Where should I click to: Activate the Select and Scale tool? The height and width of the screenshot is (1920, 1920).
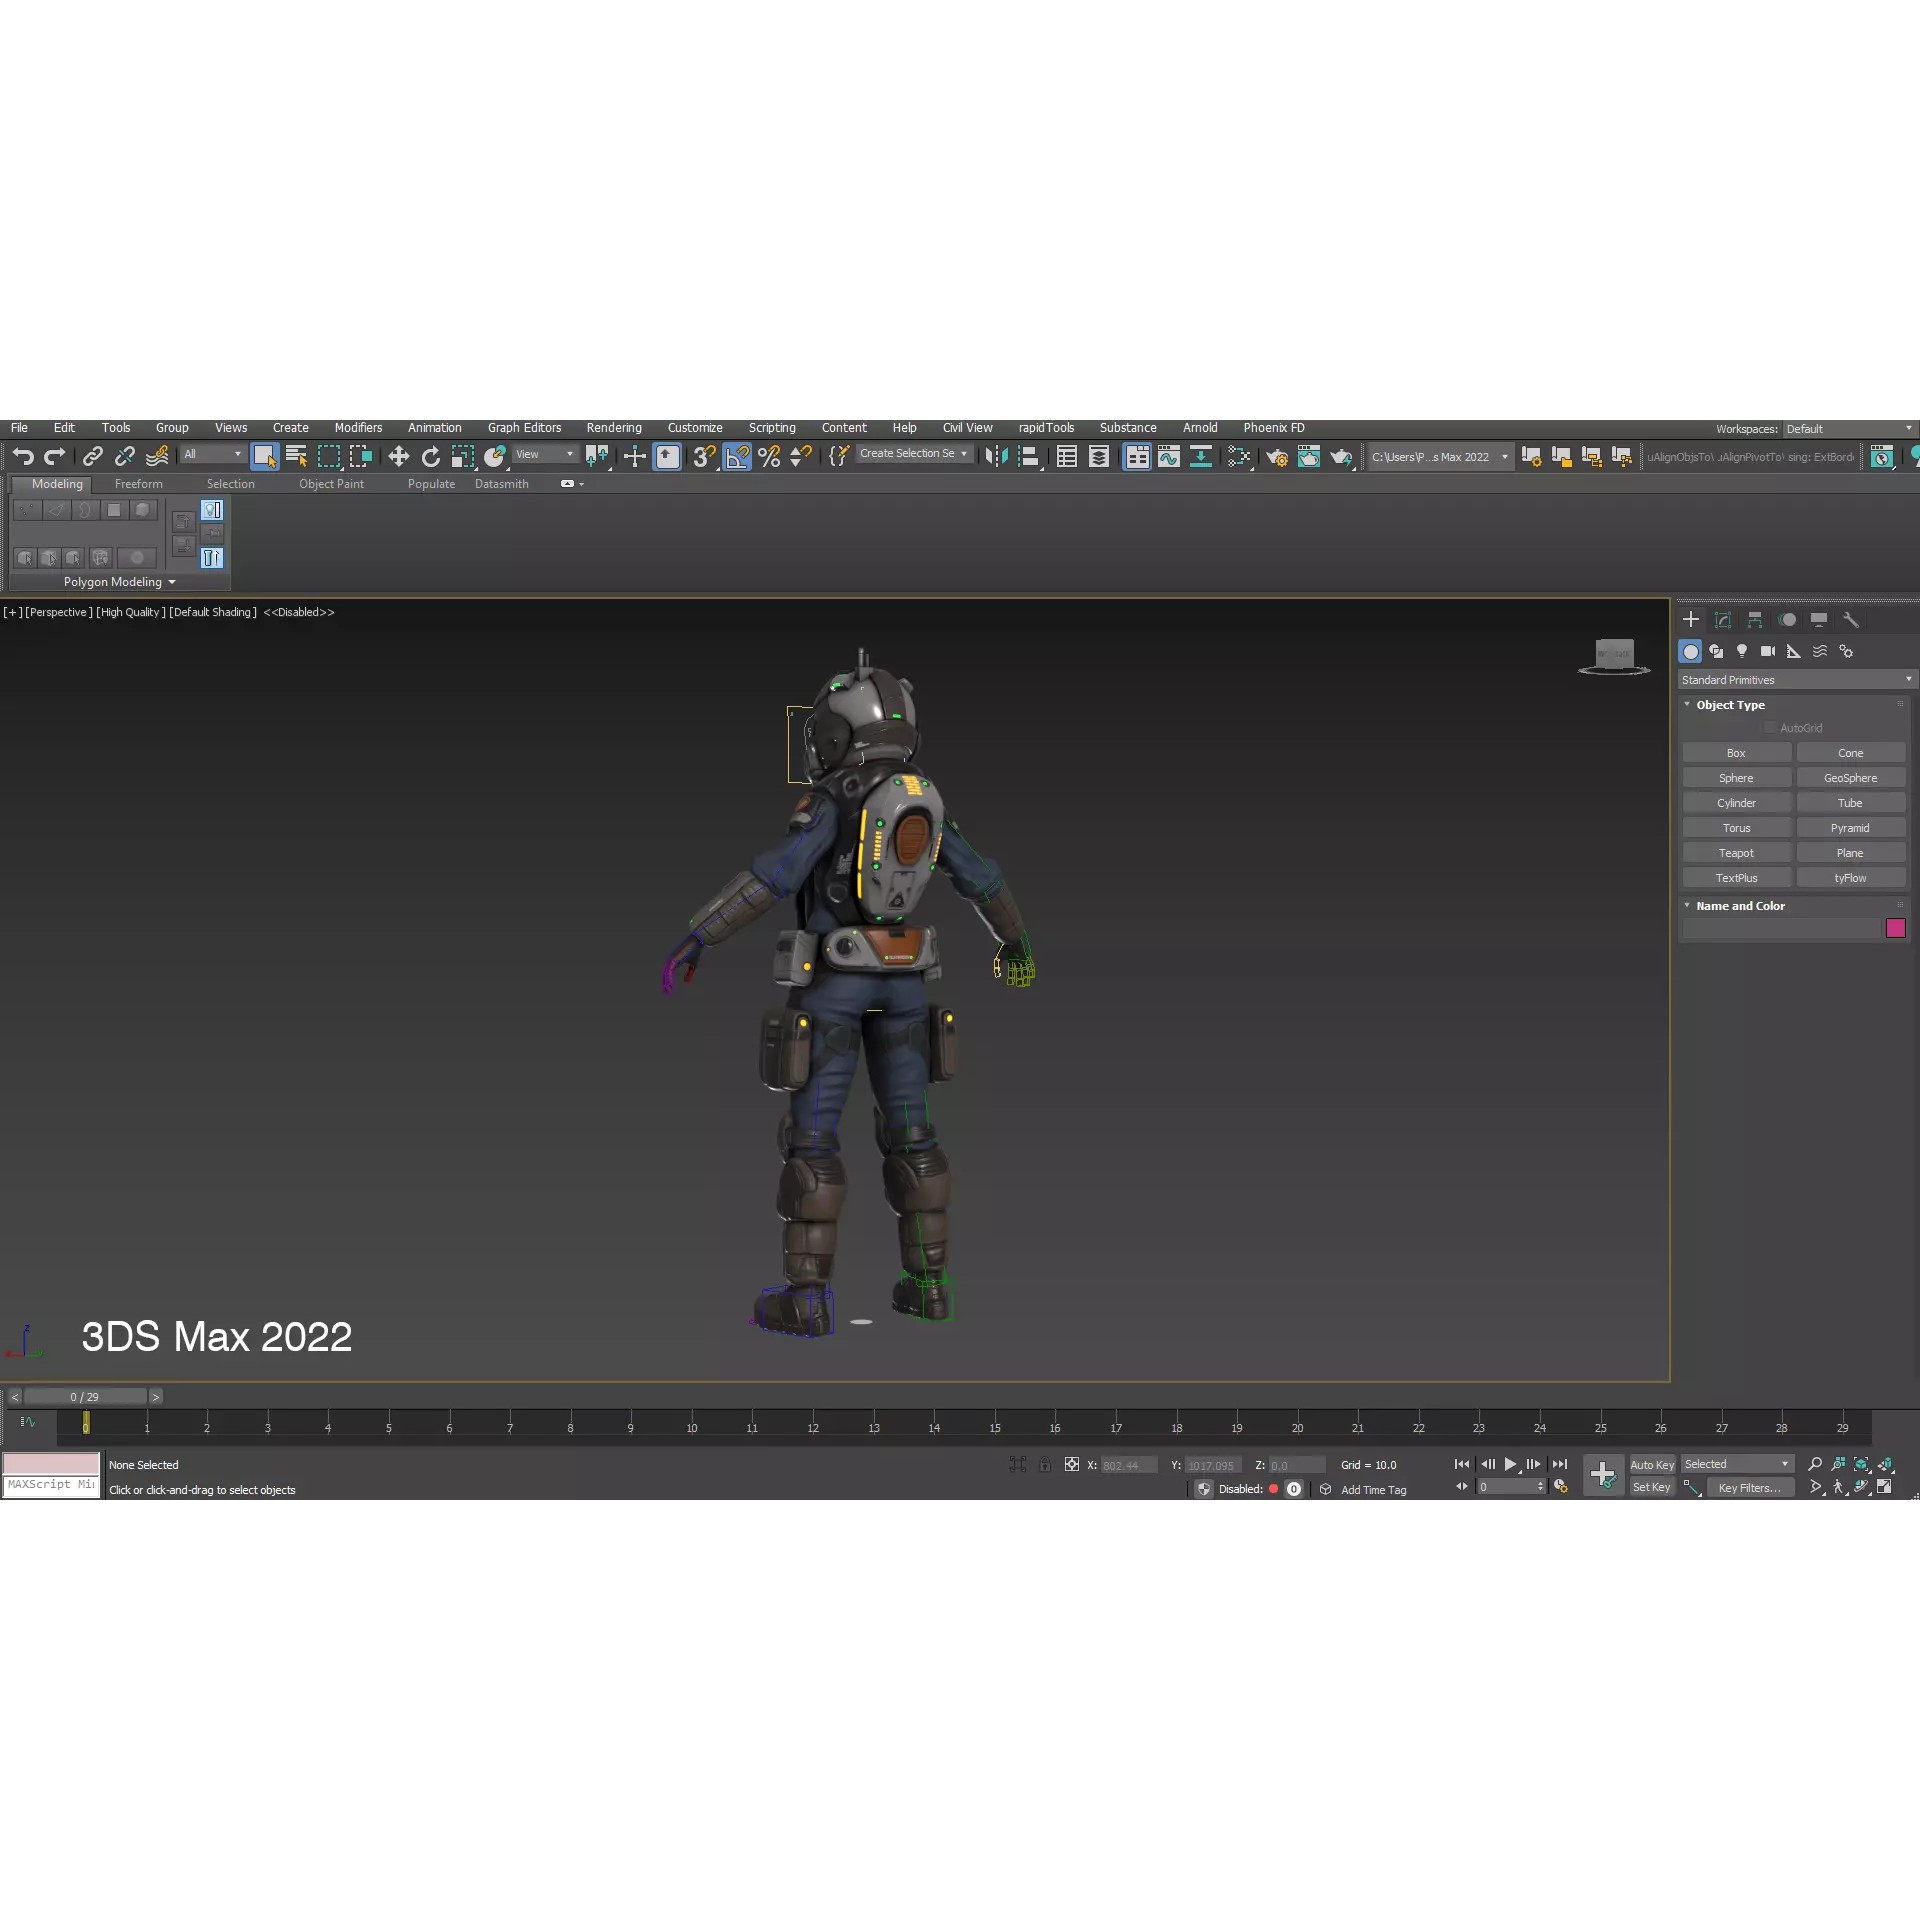(x=463, y=457)
